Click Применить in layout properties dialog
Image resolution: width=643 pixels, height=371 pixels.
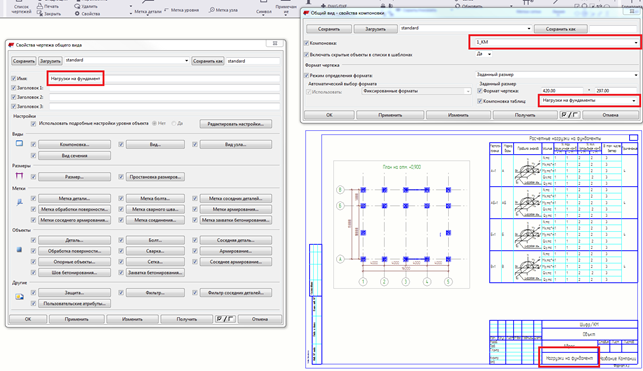(x=390, y=115)
